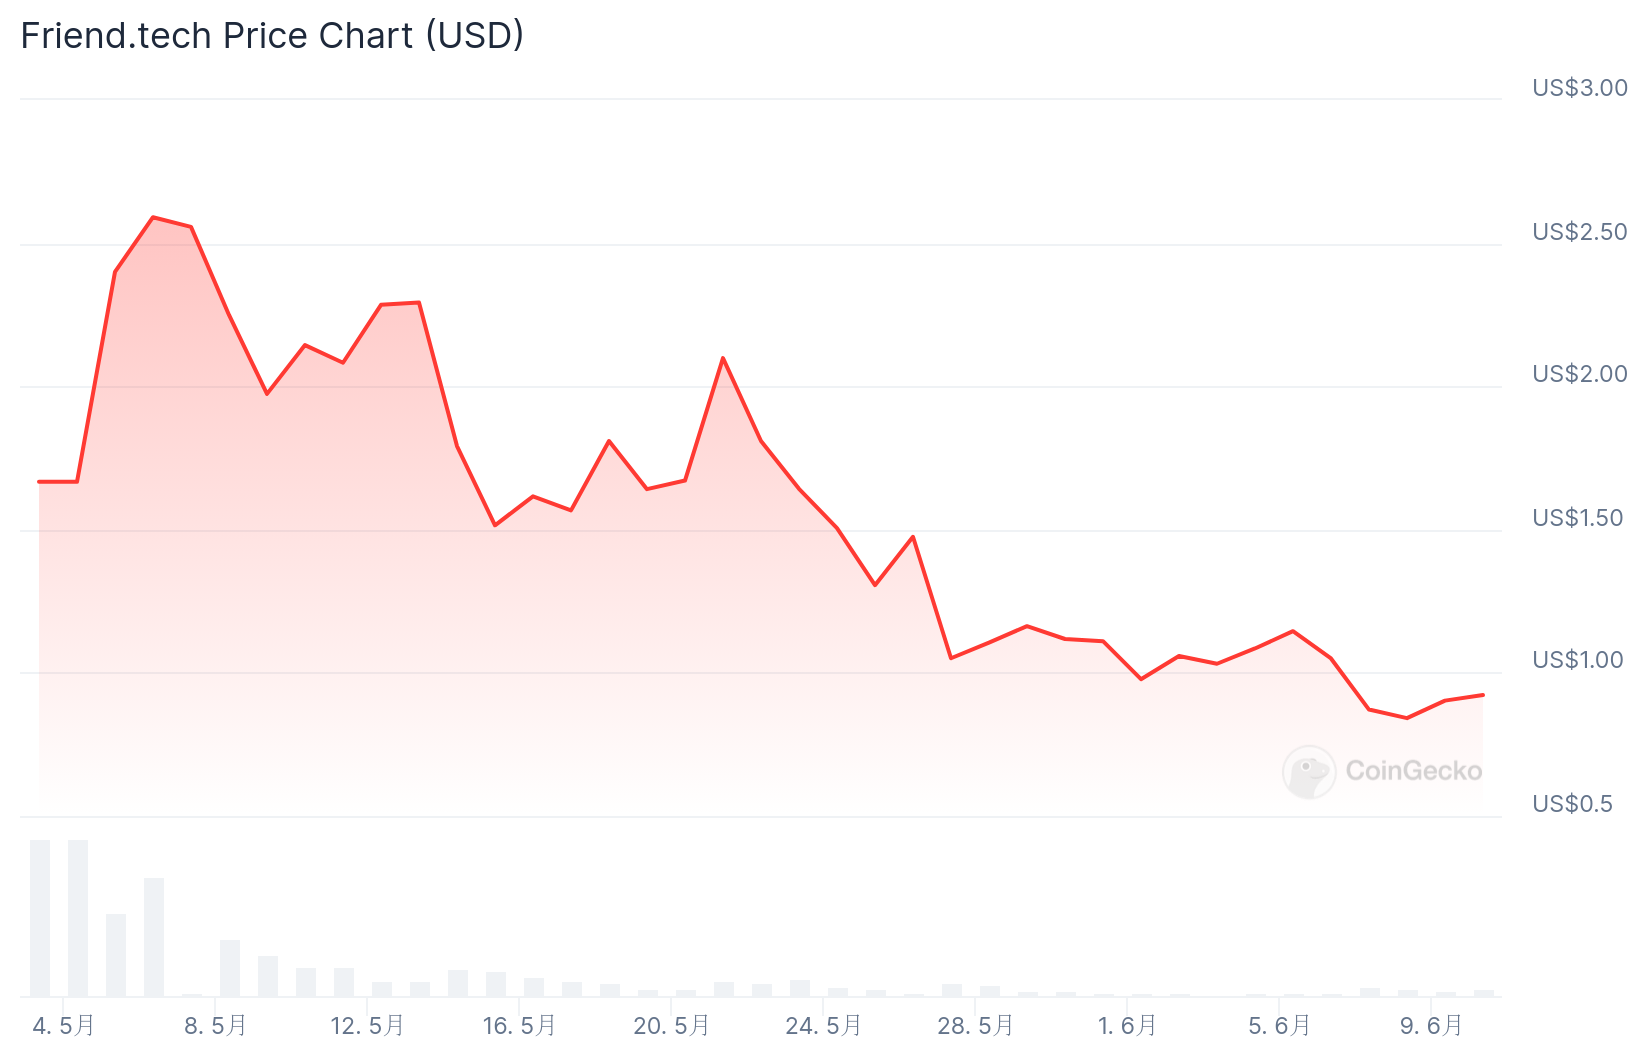Click the US$0.5 price axis label
Image resolution: width=1638 pixels, height=1057 pixels.
pyautogui.click(x=1572, y=804)
